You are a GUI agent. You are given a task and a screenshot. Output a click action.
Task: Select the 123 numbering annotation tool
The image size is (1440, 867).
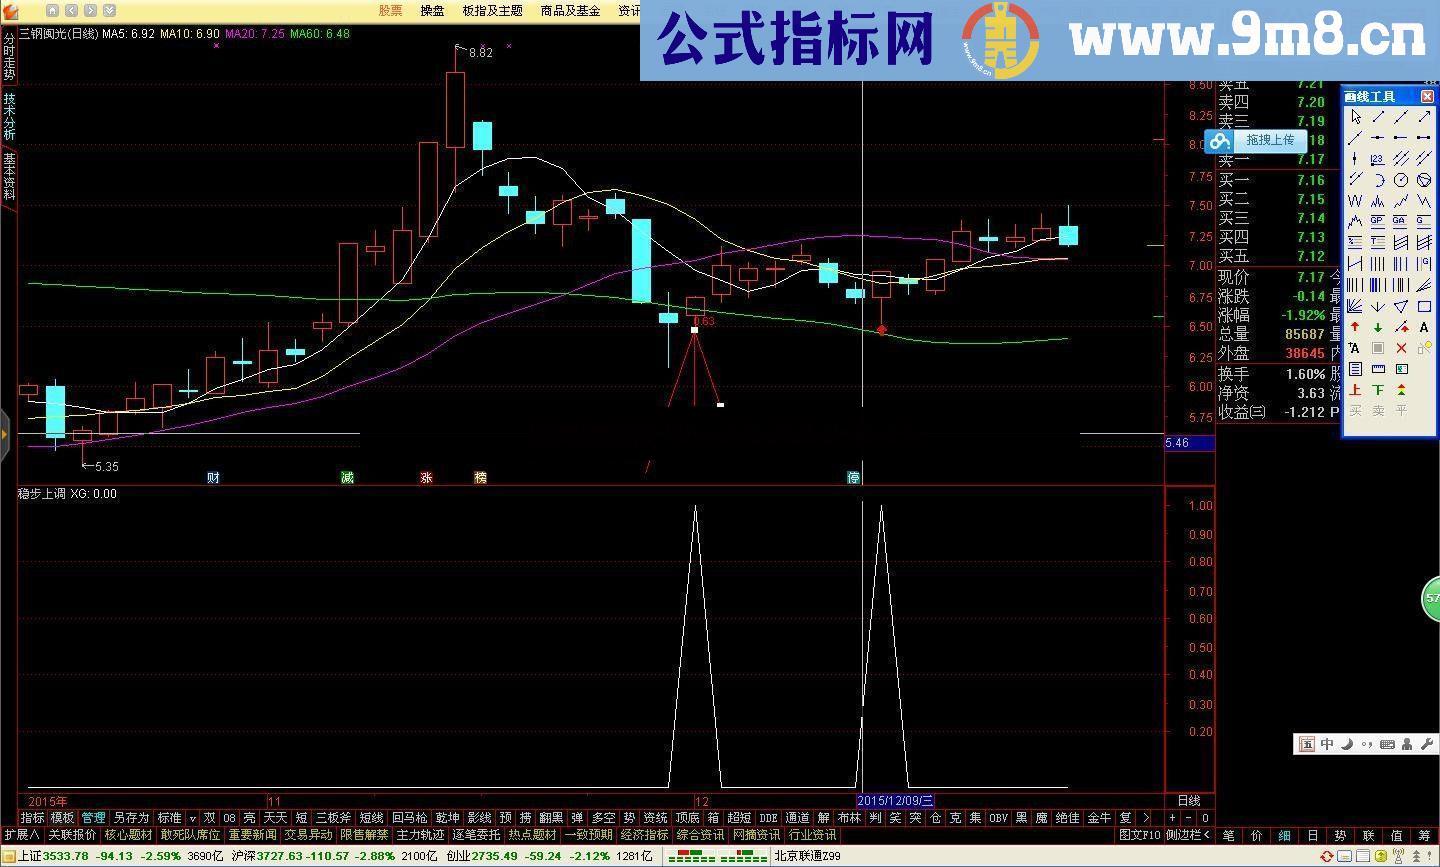point(1377,158)
